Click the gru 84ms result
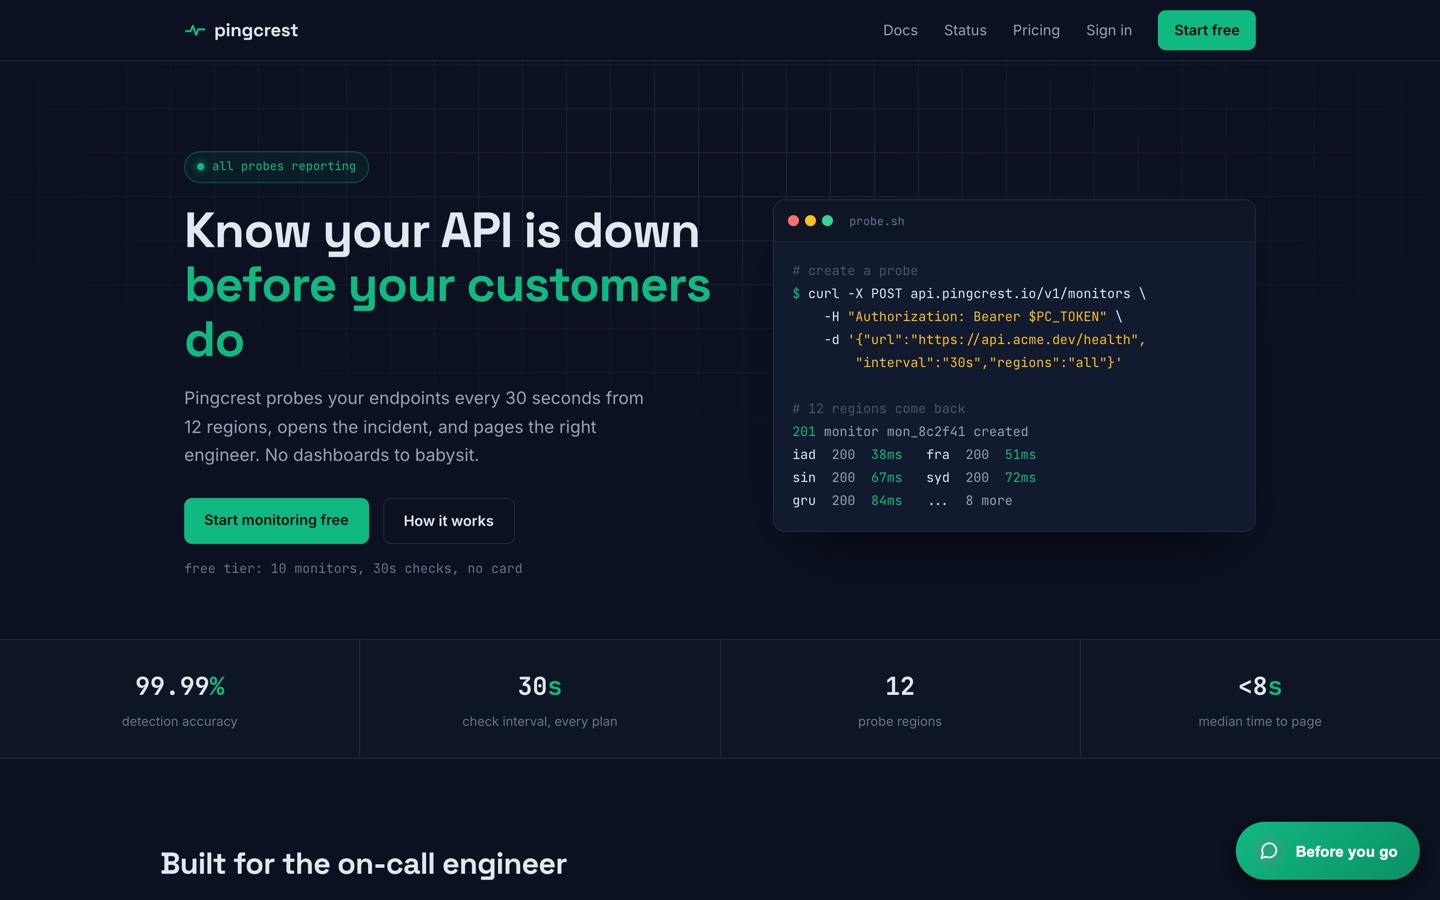The width and height of the screenshot is (1440, 900). coord(847,501)
